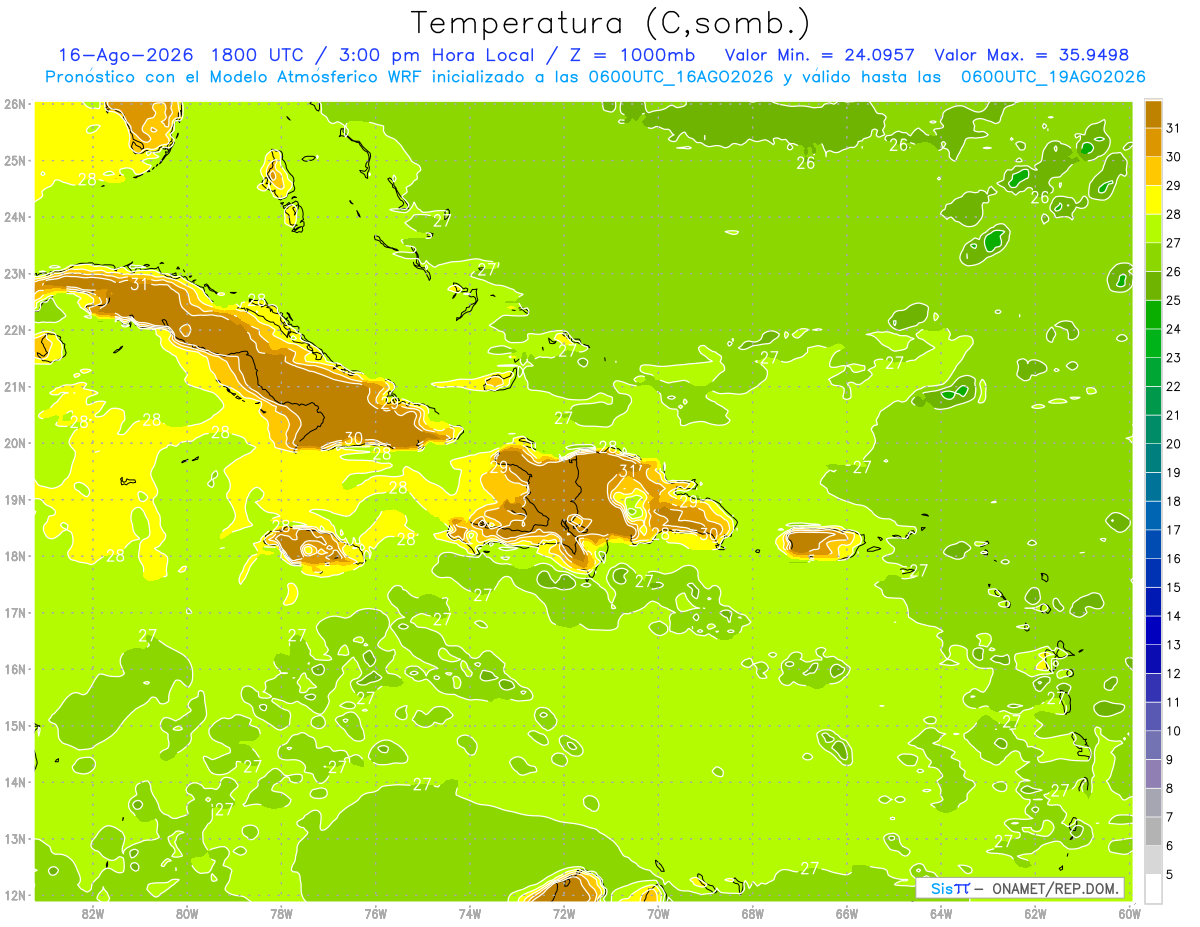Click the 78W longitude axis label
Viewport: 1200px width, 927px height.
click(281, 914)
